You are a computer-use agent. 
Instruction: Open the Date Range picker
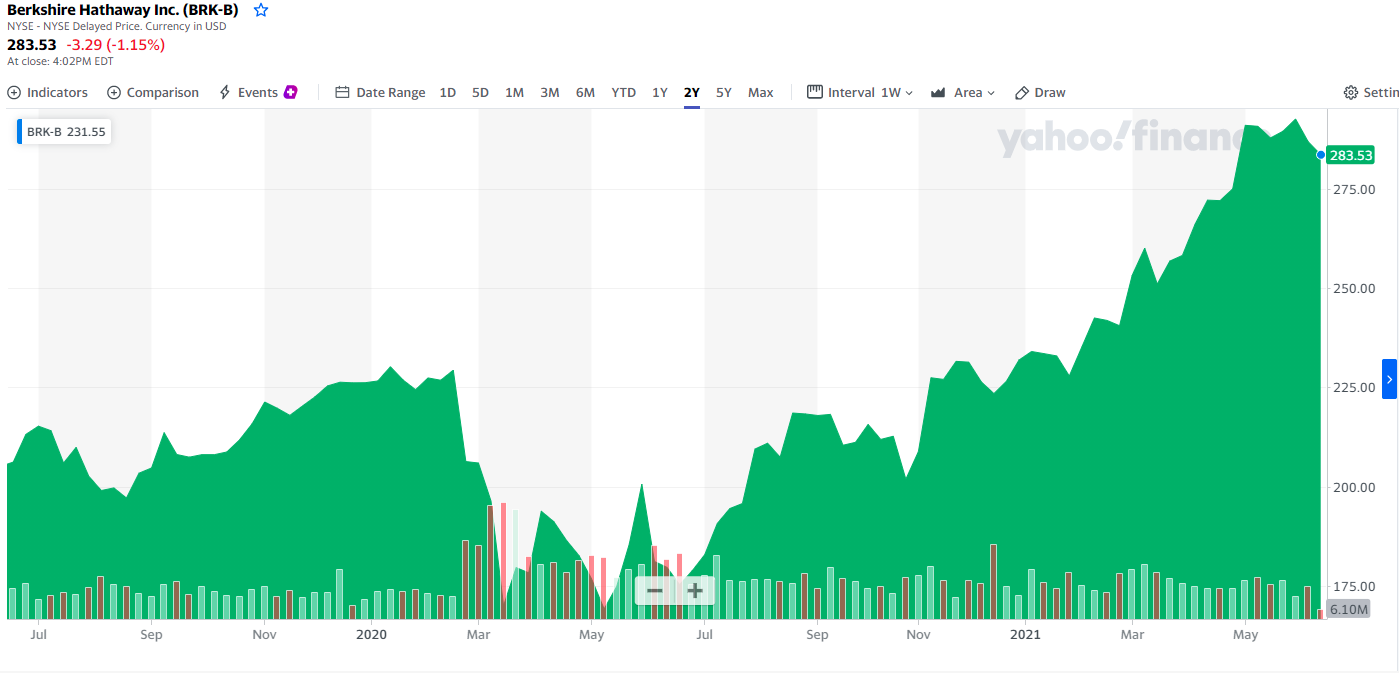click(380, 92)
